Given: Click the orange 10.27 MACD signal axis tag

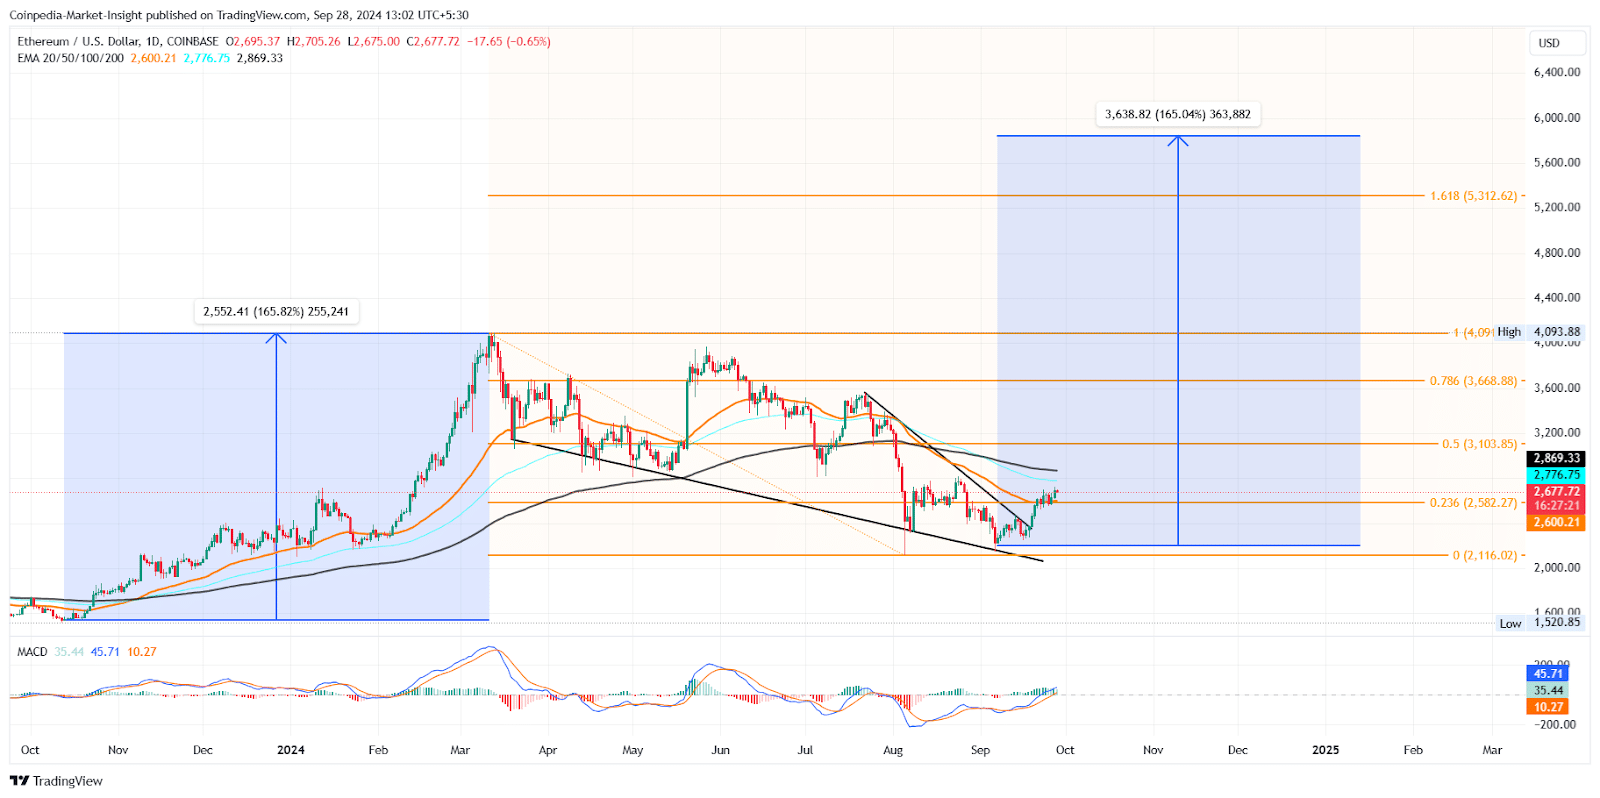Looking at the screenshot, I should pos(1548,707).
